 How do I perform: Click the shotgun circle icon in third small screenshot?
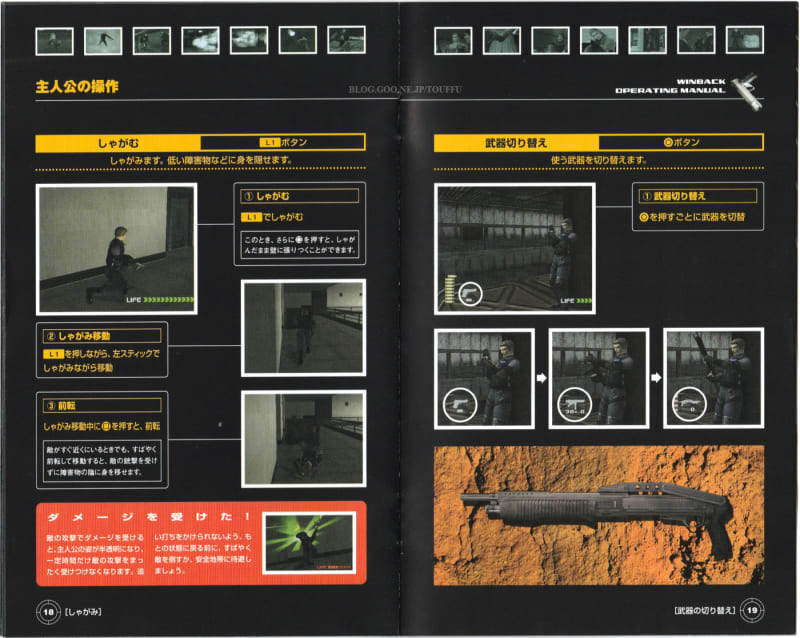coord(690,404)
